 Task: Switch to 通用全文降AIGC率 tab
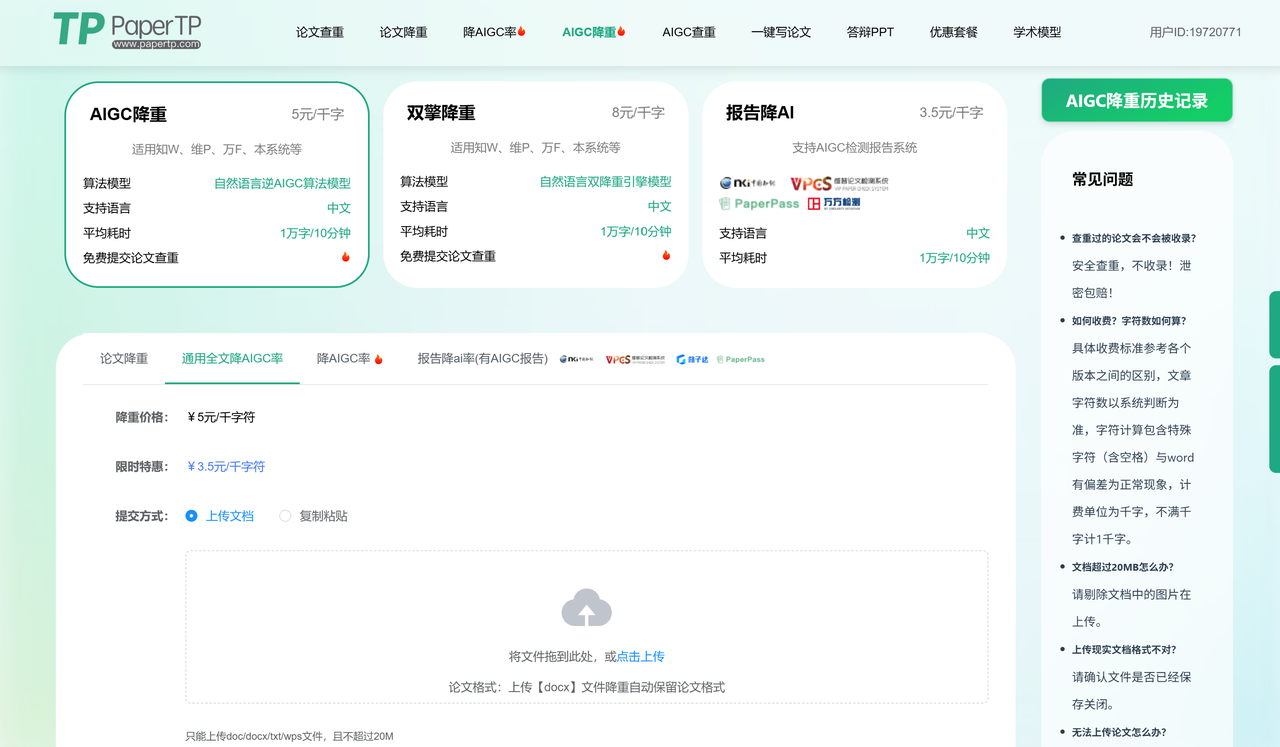coord(232,358)
